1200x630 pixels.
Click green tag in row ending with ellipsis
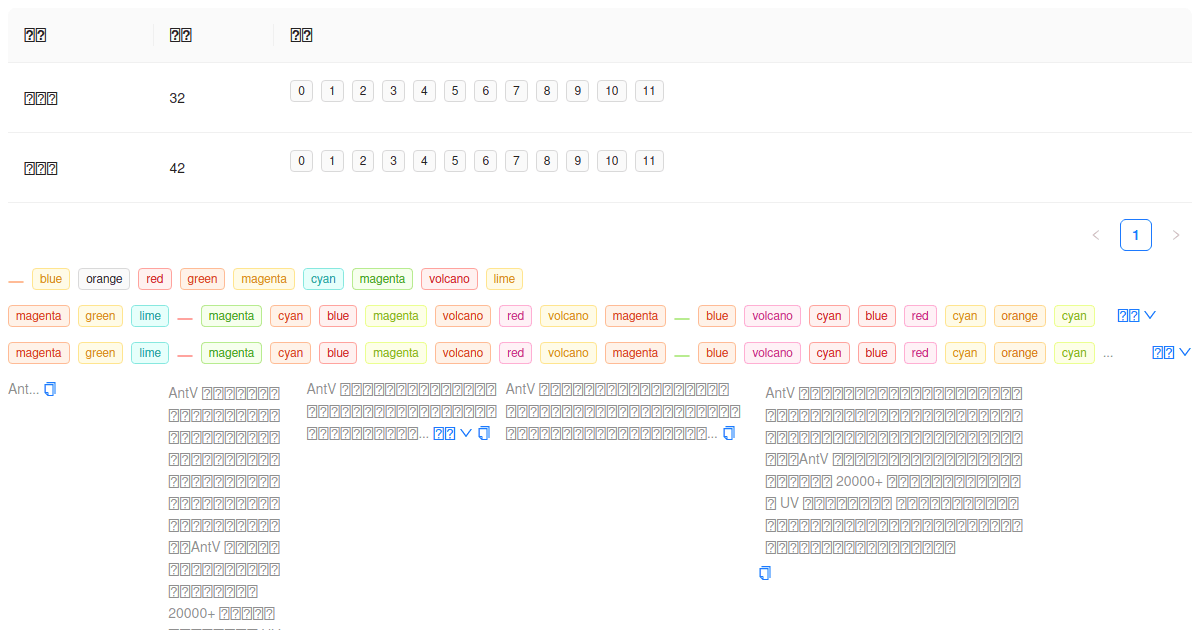coord(100,353)
